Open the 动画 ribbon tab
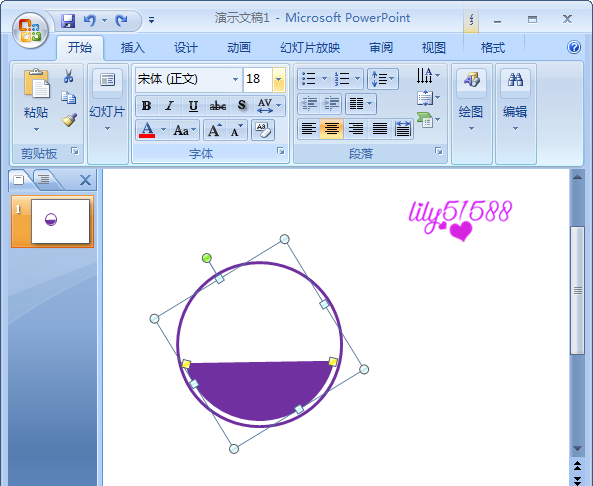 pyautogui.click(x=239, y=48)
